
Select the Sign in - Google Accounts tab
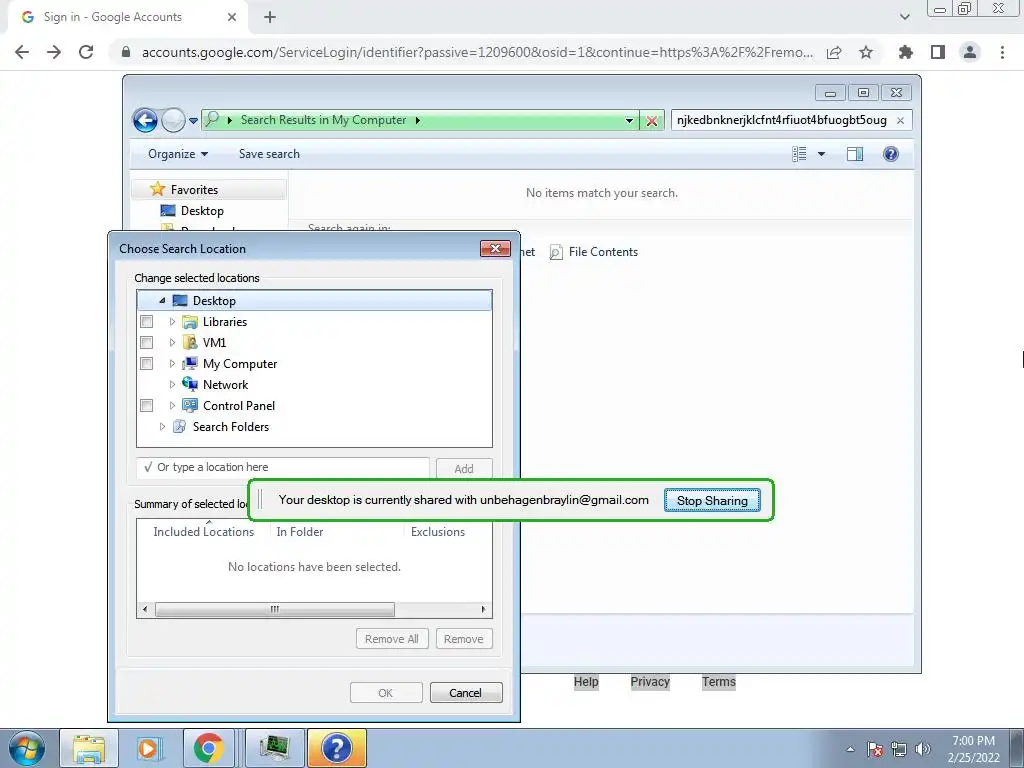point(127,17)
